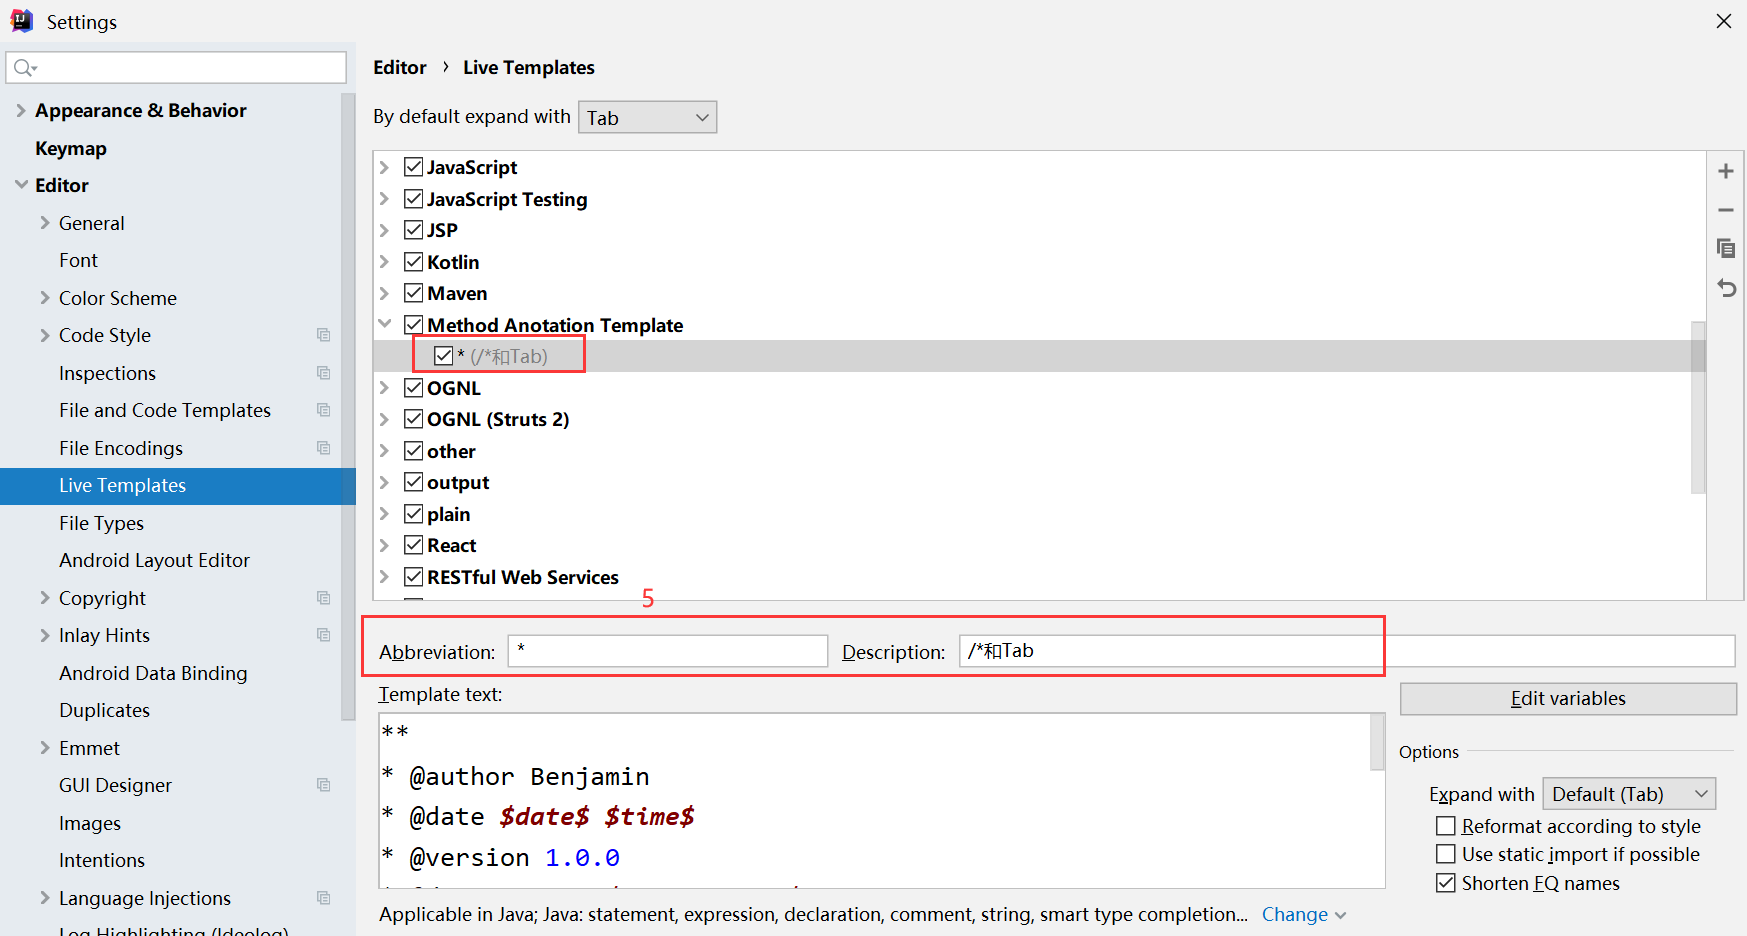The width and height of the screenshot is (1747, 936).
Task: Open the File Types settings page
Action: pyautogui.click(x=101, y=523)
